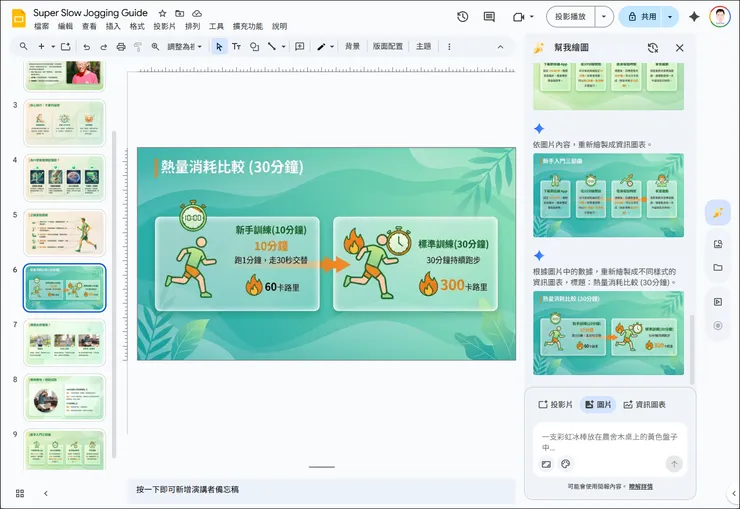The width and height of the screenshot is (740, 509).
Task: Insert a shape
Action: coord(254,46)
